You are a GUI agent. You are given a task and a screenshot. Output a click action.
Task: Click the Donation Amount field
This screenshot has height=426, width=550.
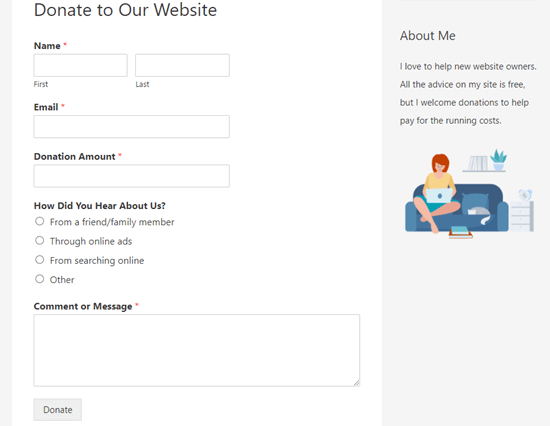pos(132,176)
